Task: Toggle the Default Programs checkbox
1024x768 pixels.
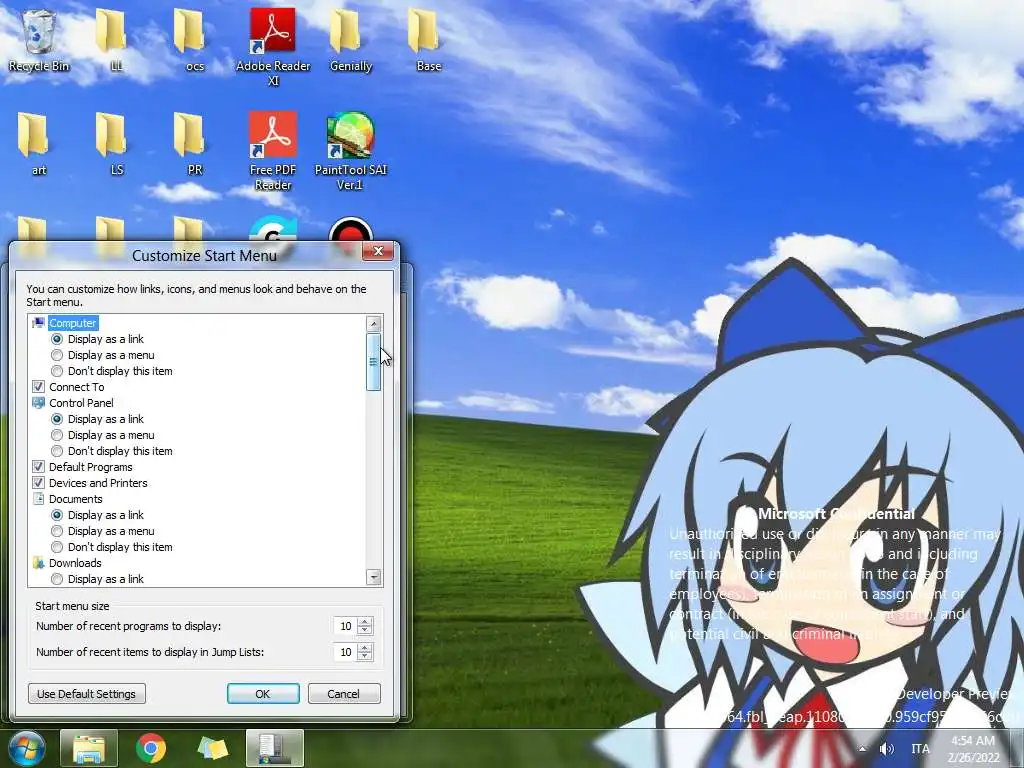Action: click(x=39, y=467)
